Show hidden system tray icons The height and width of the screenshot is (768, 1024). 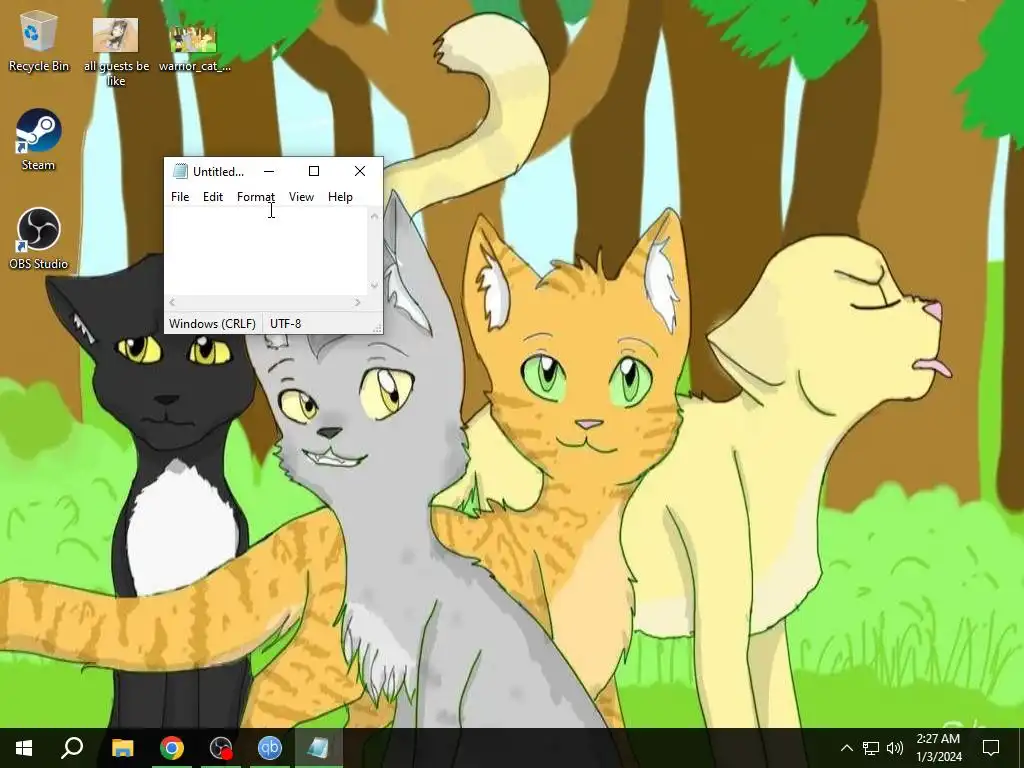[x=846, y=748]
